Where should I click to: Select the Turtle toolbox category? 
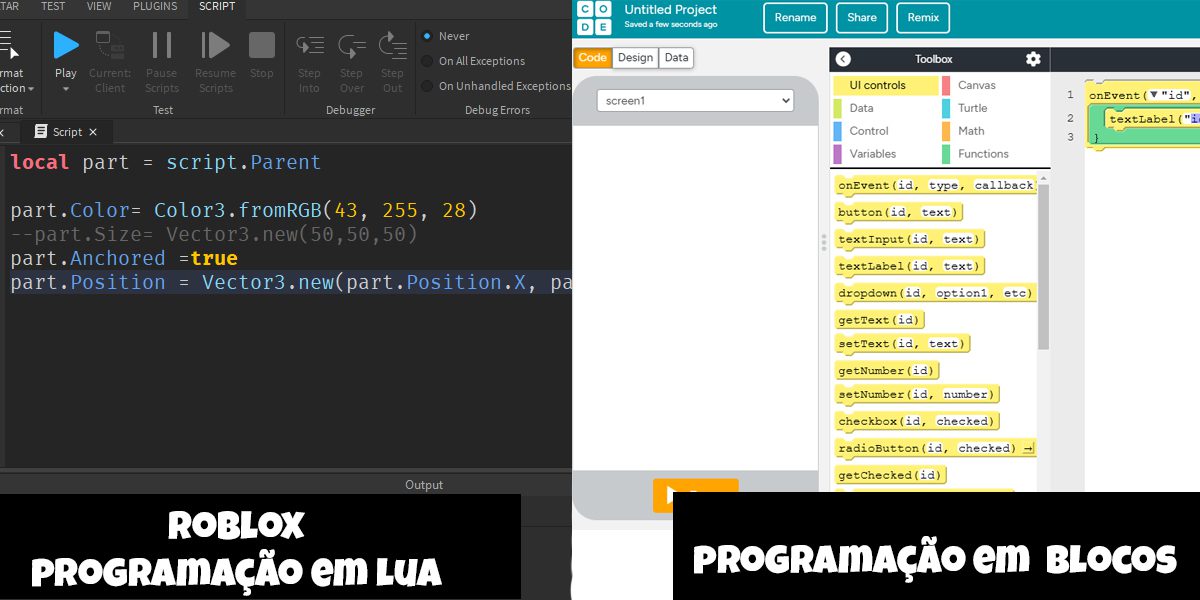994,108
